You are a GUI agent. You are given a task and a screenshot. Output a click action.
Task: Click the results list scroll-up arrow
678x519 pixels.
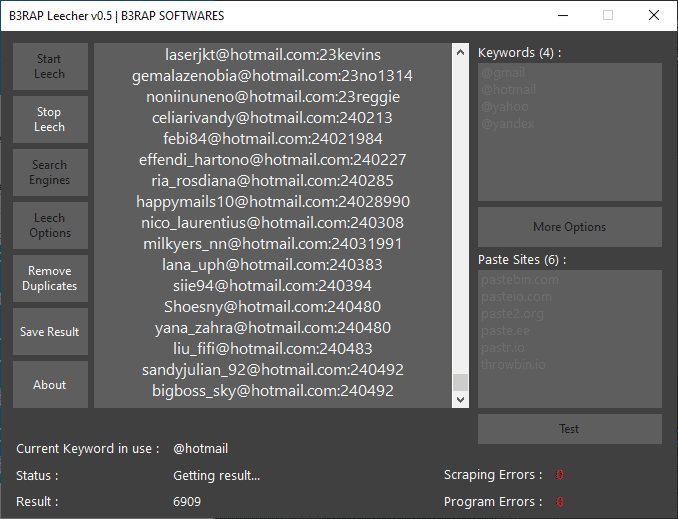pyautogui.click(x=461, y=52)
